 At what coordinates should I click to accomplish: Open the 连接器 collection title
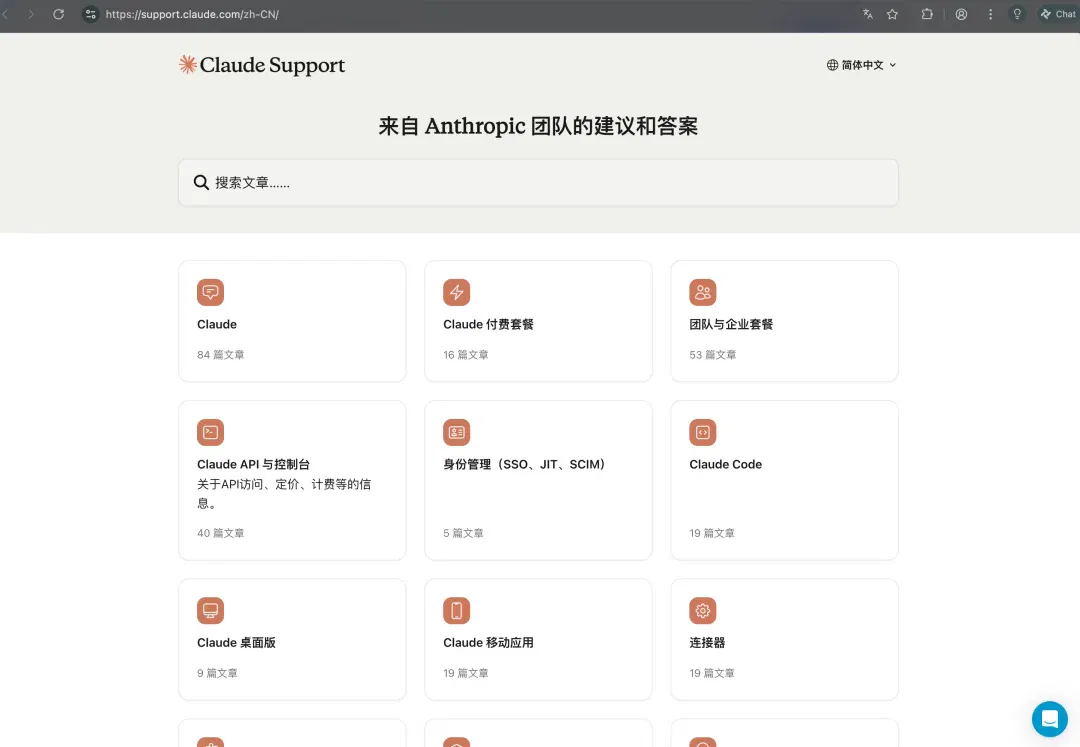[707, 642]
